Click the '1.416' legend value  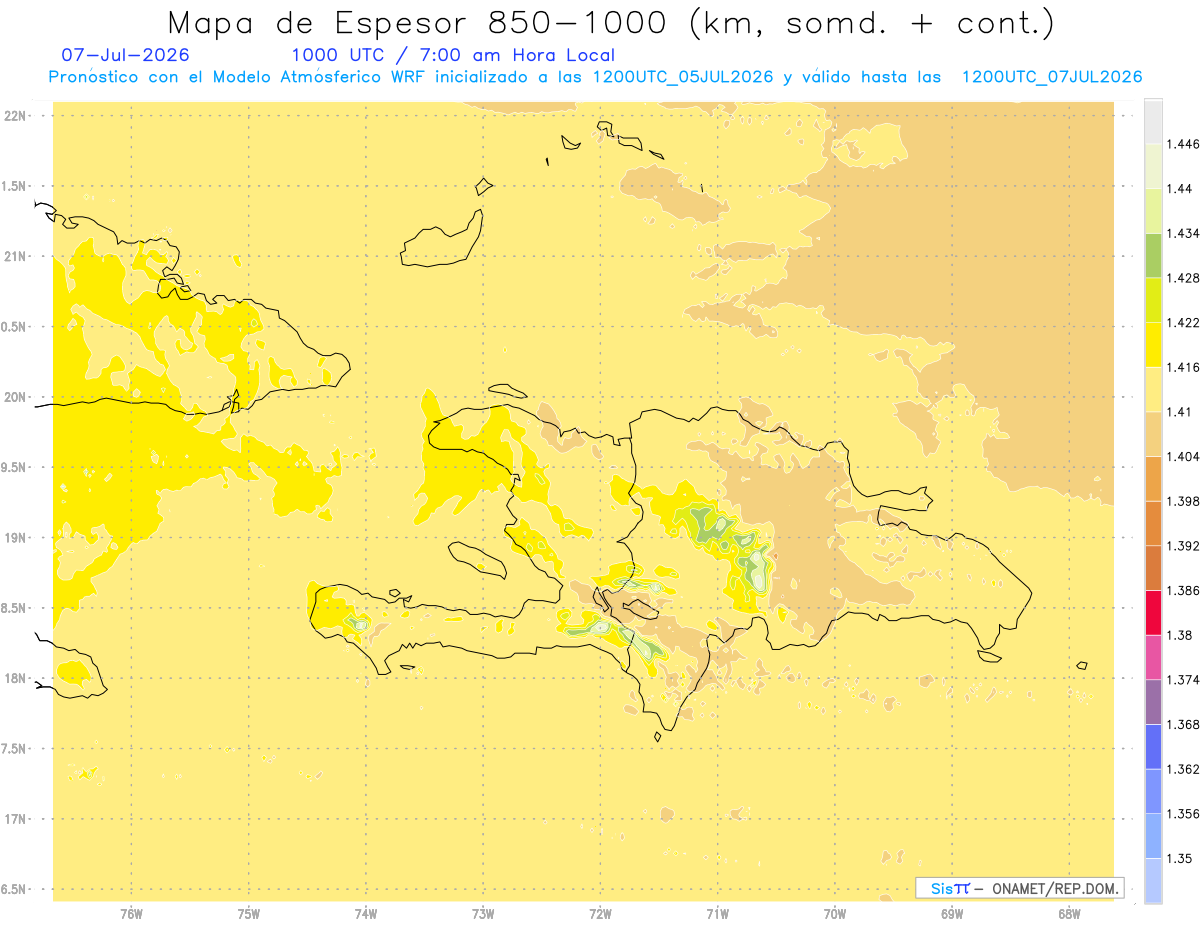1183,367
